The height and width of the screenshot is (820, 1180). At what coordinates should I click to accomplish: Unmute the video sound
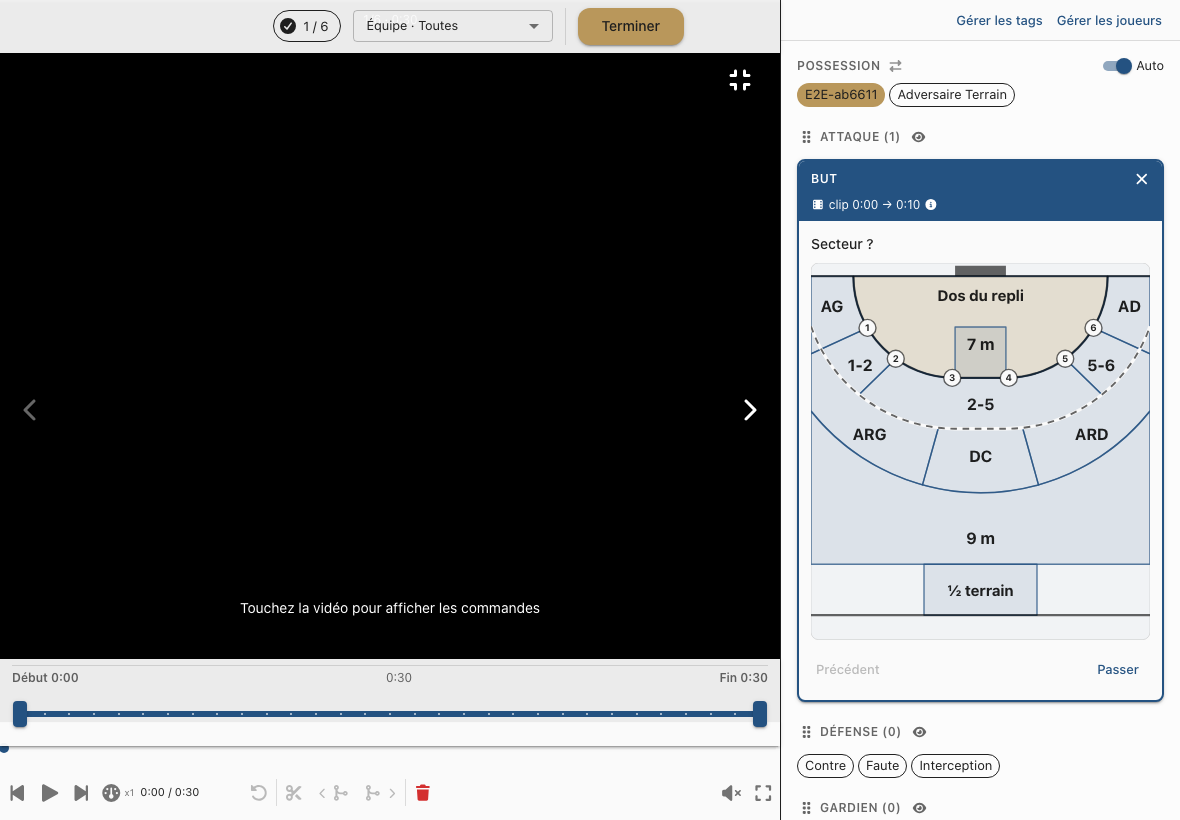tap(731, 793)
